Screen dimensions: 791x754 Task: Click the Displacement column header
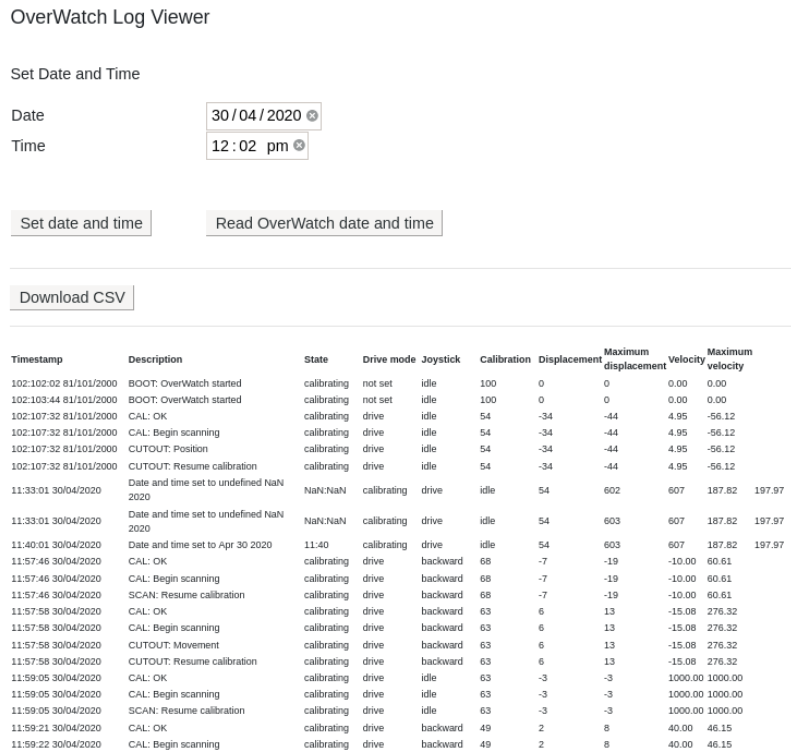(570, 359)
